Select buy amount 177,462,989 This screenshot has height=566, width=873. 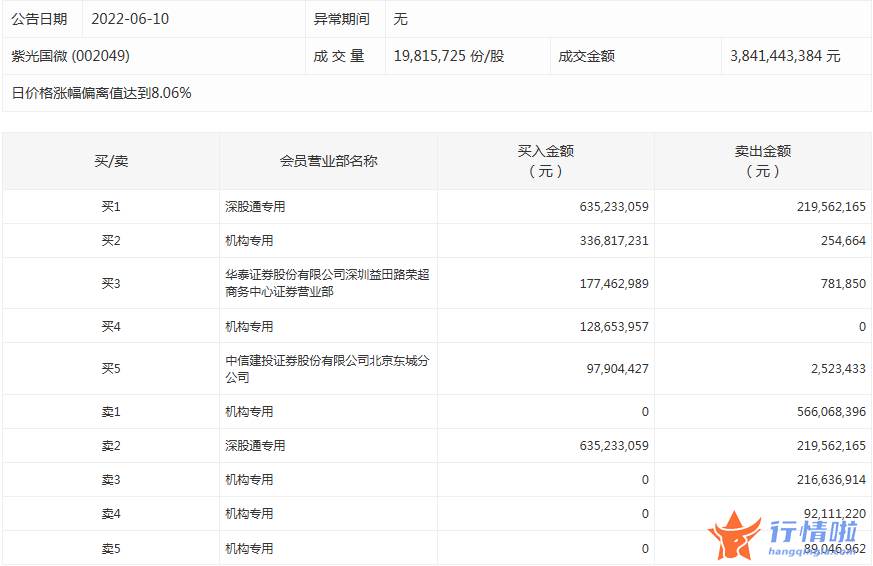[x=614, y=283]
